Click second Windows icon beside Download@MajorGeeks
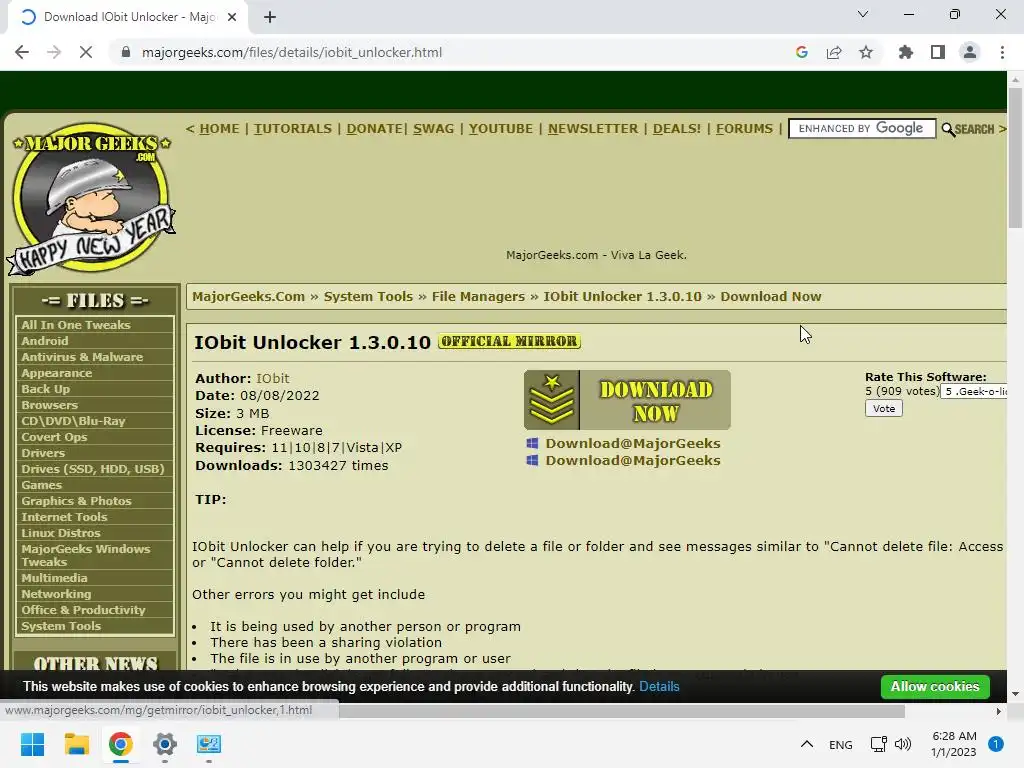The width and height of the screenshot is (1024, 768). click(532, 460)
